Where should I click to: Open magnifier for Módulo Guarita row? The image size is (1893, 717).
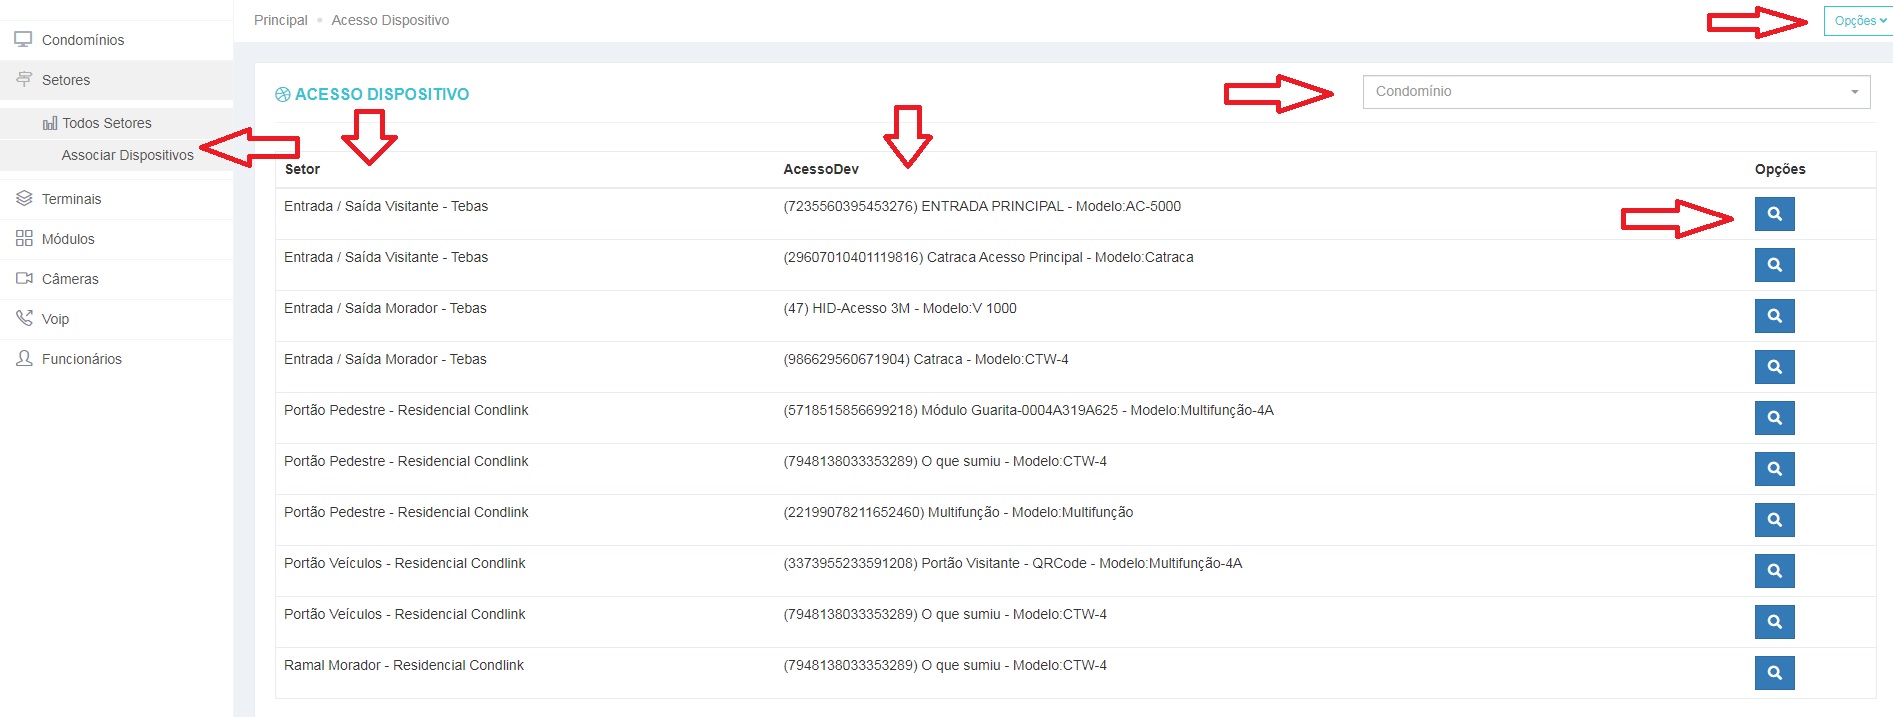click(x=1774, y=418)
